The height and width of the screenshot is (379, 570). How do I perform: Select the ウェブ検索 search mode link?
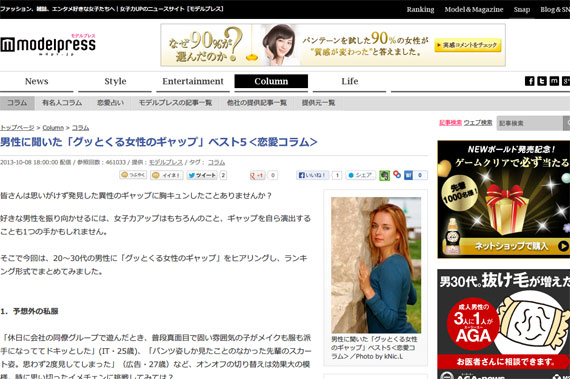(478, 123)
